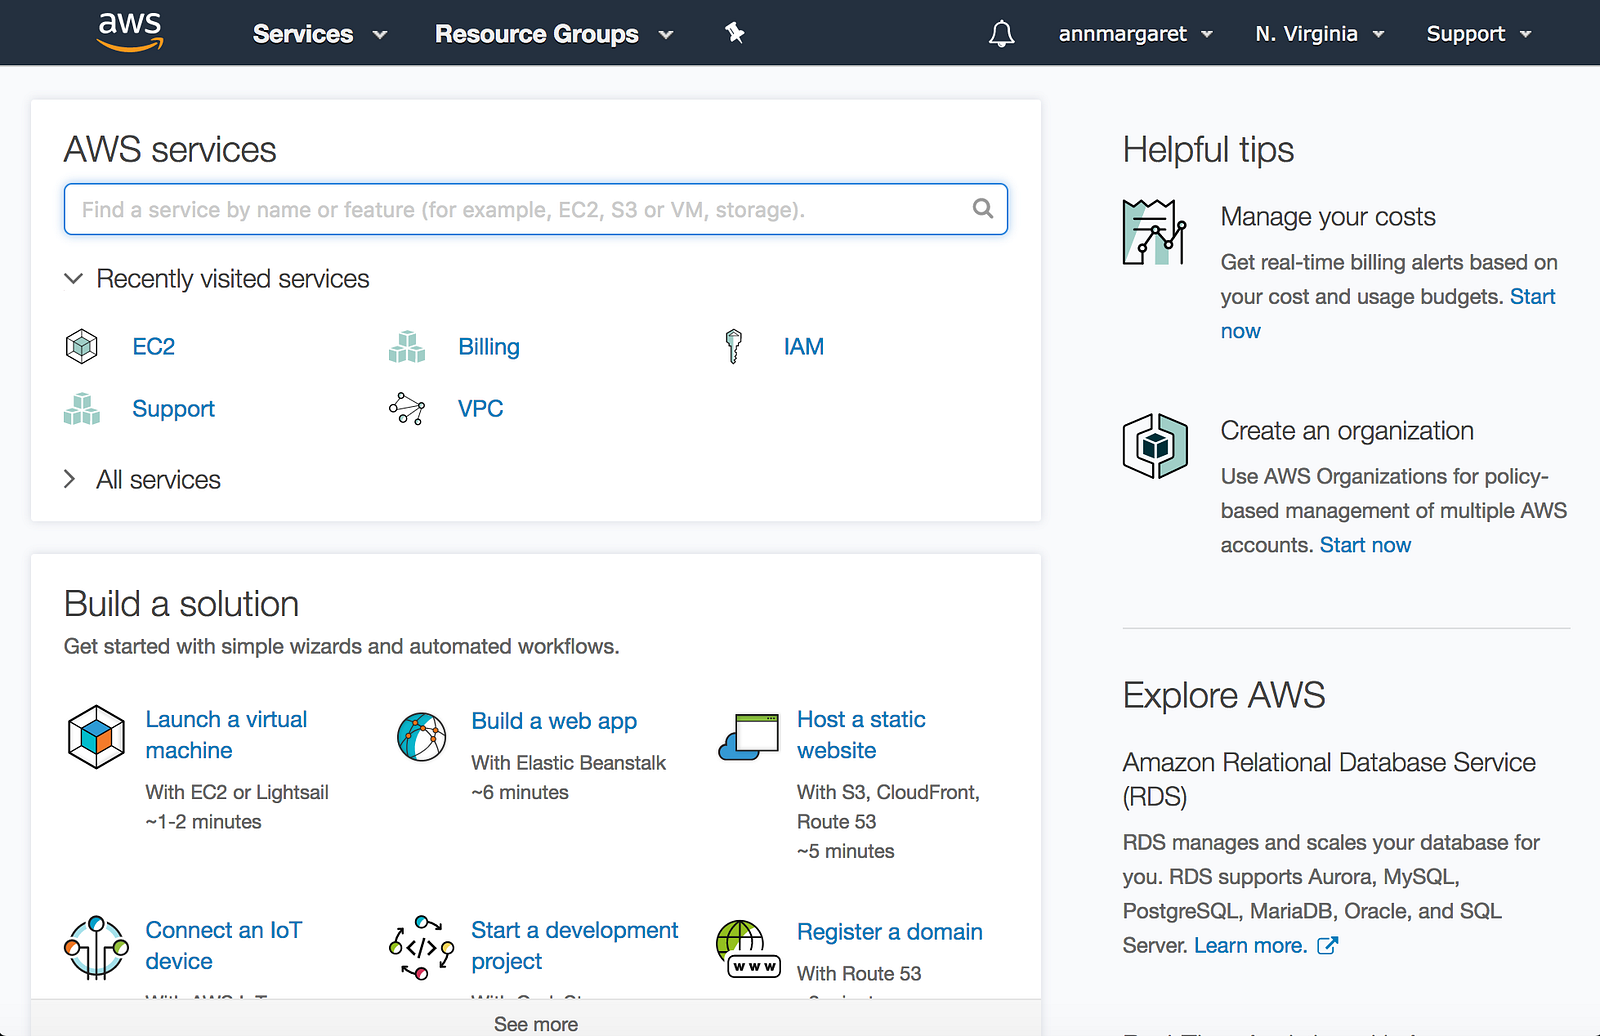
Task: Click the Launch a virtual machine cube icon
Action: click(x=96, y=736)
